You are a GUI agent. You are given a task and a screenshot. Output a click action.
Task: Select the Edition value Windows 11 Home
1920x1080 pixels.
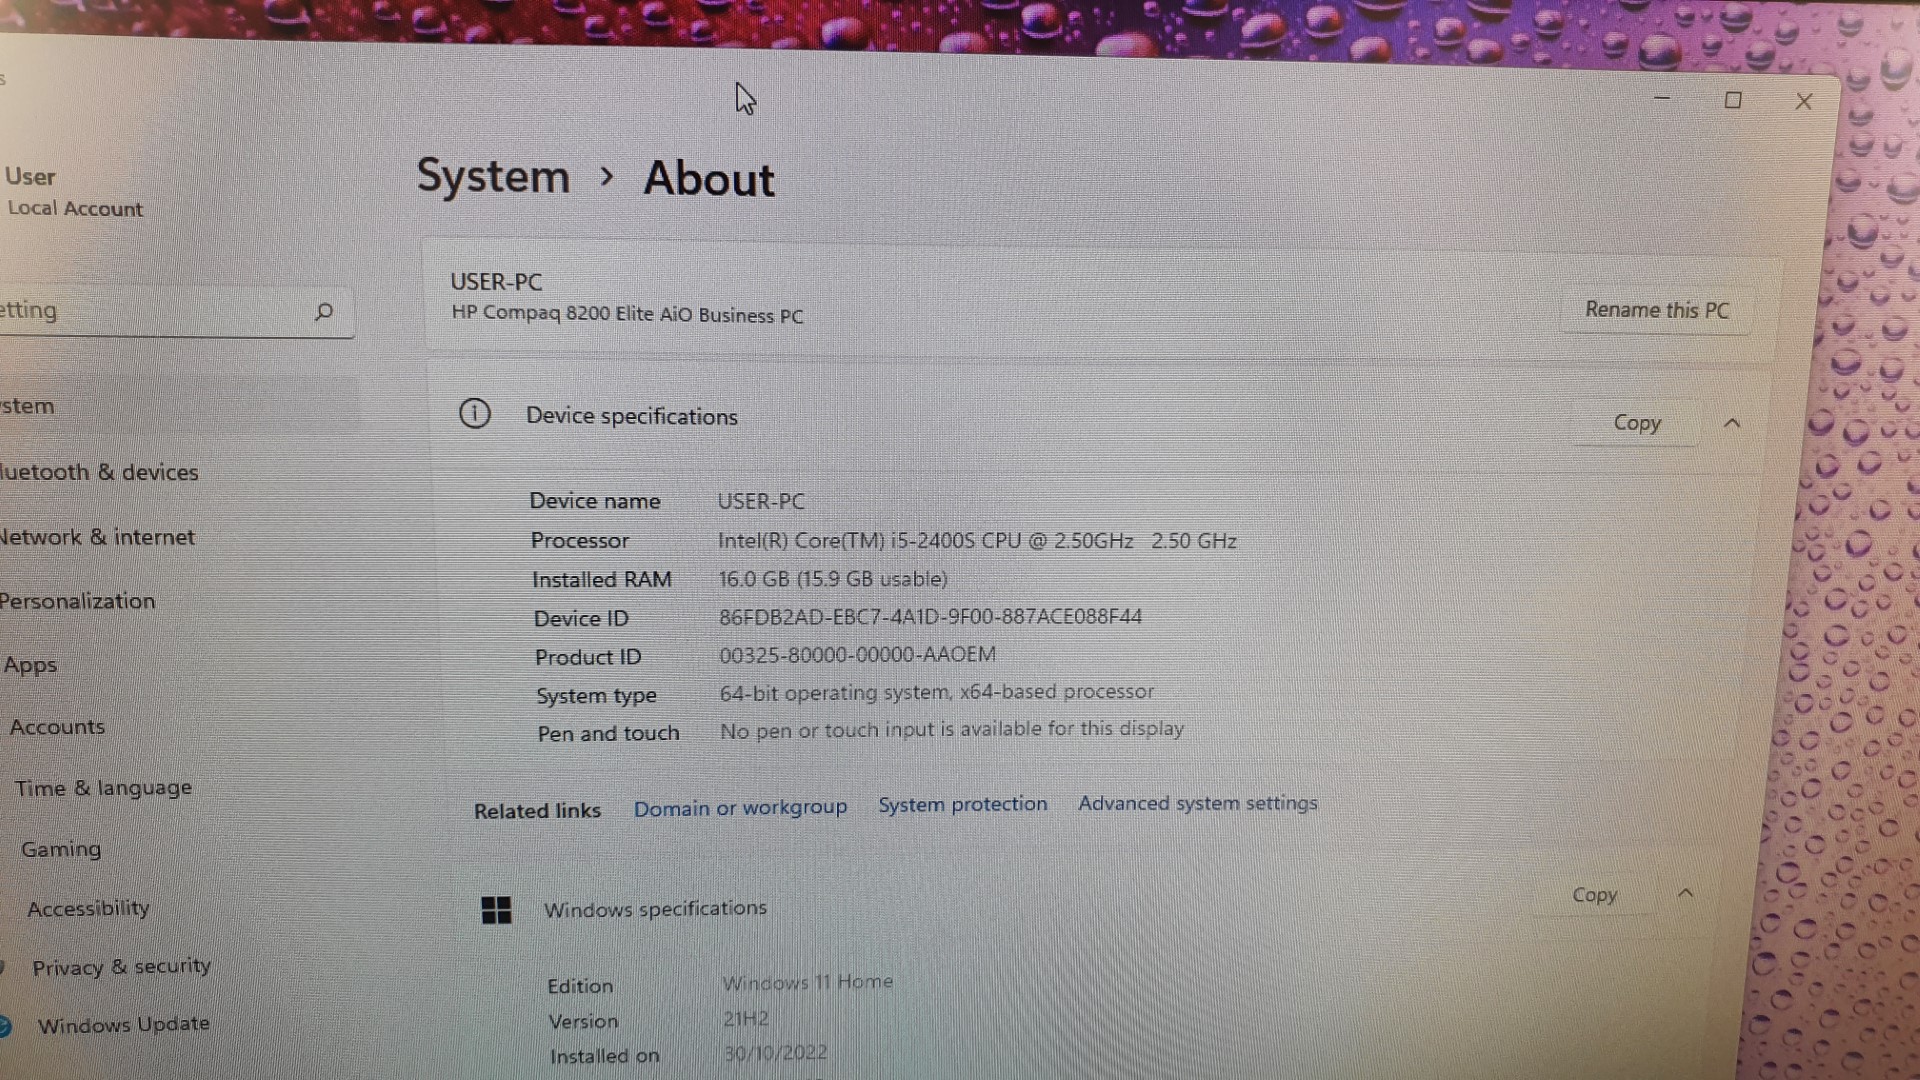(807, 982)
